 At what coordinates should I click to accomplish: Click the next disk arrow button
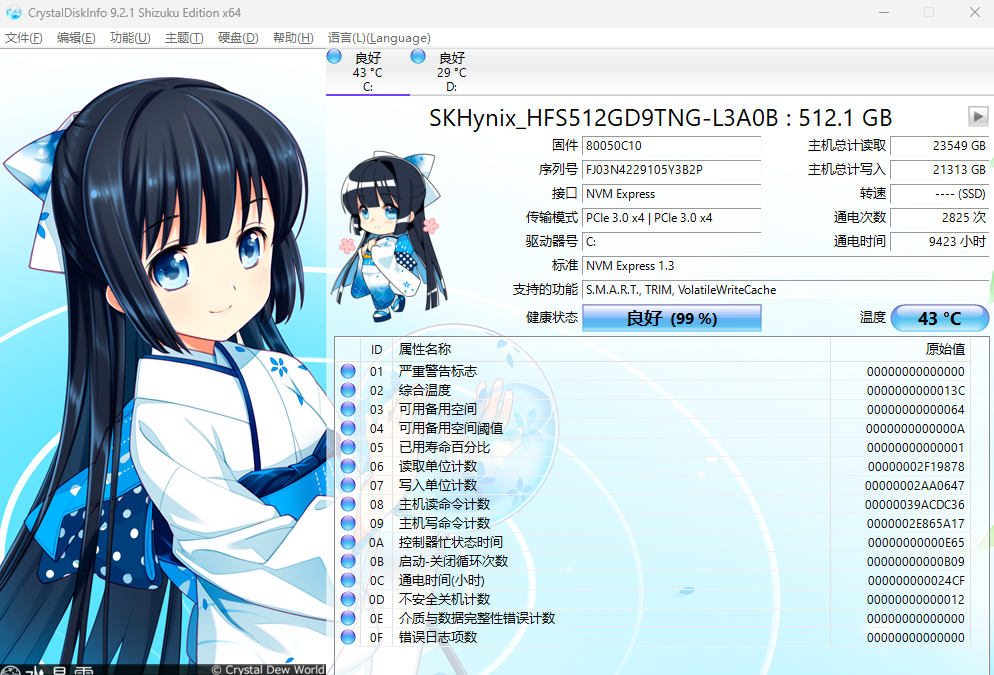point(978,117)
